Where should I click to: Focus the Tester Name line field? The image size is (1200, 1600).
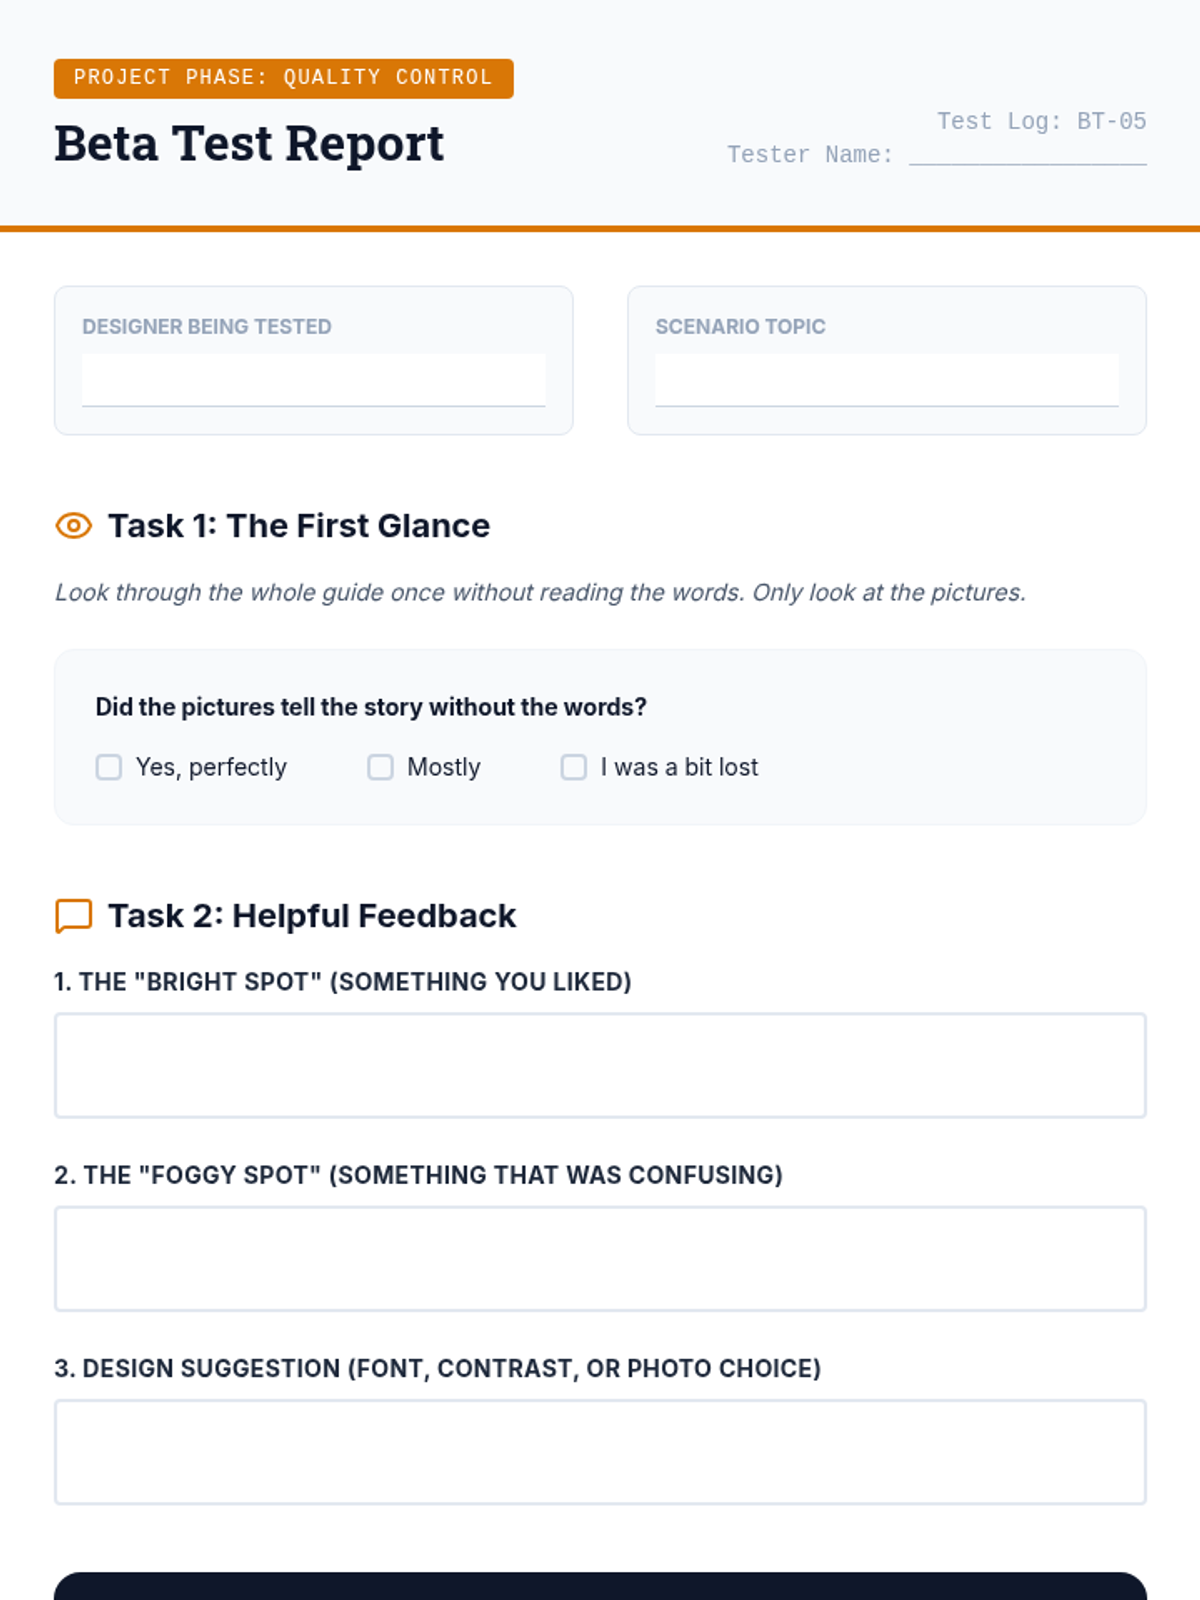[x=1027, y=152]
